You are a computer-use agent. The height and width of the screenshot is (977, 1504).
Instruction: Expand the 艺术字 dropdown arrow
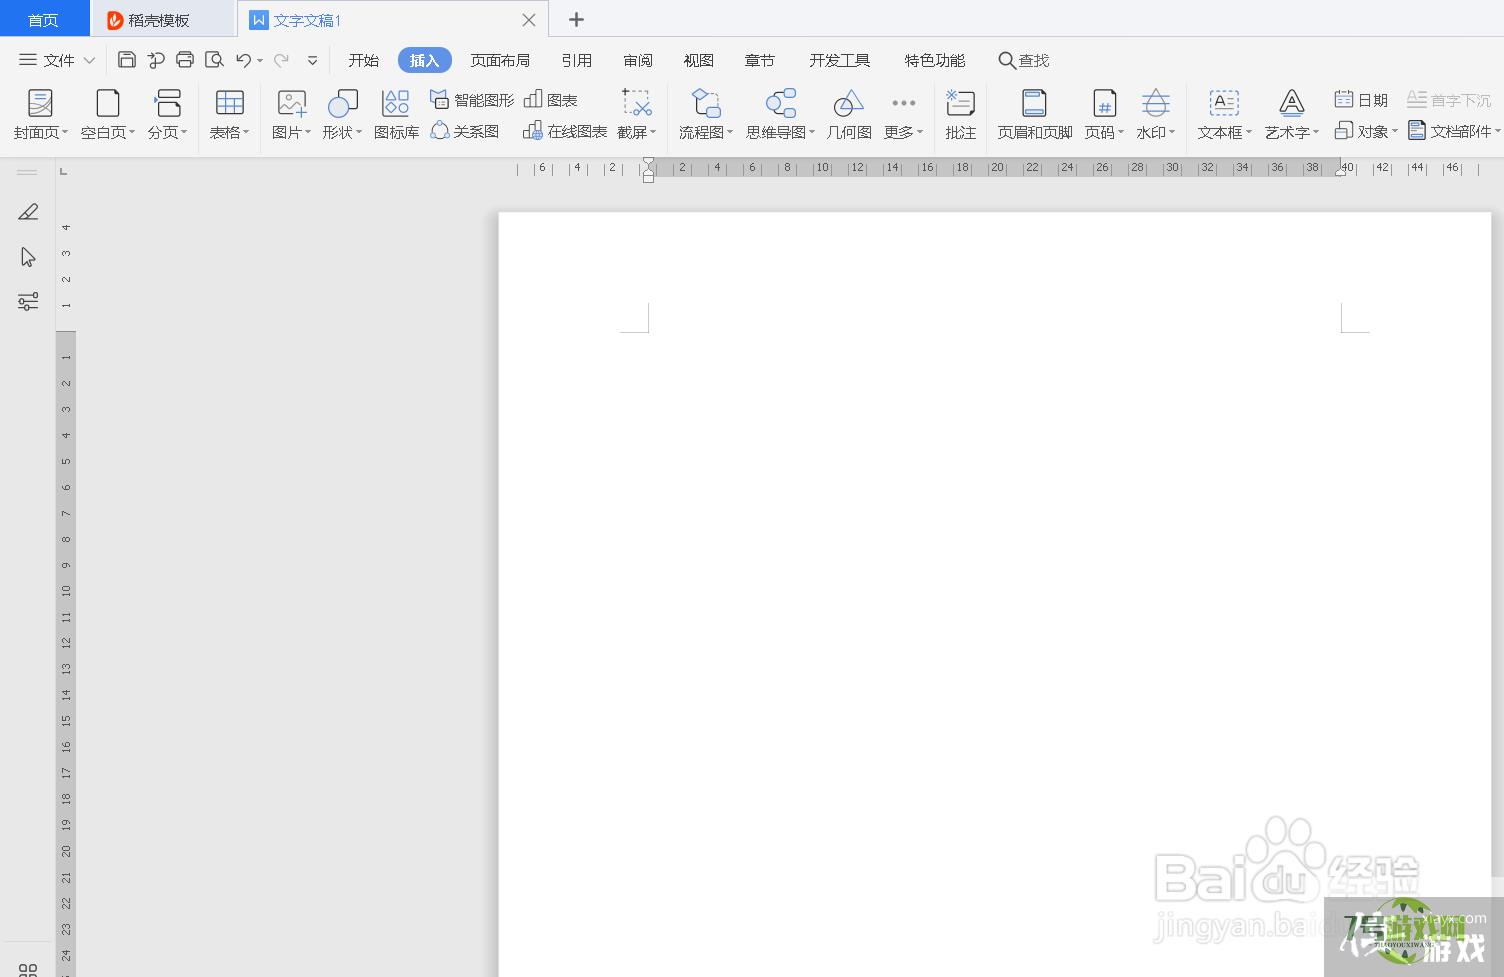pyautogui.click(x=1316, y=132)
